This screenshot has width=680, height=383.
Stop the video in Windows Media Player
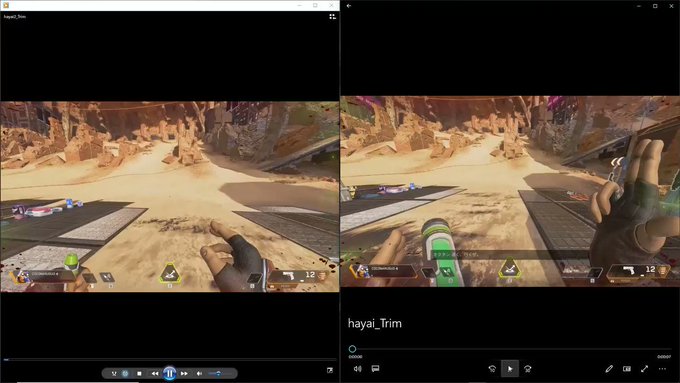(139, 373)
